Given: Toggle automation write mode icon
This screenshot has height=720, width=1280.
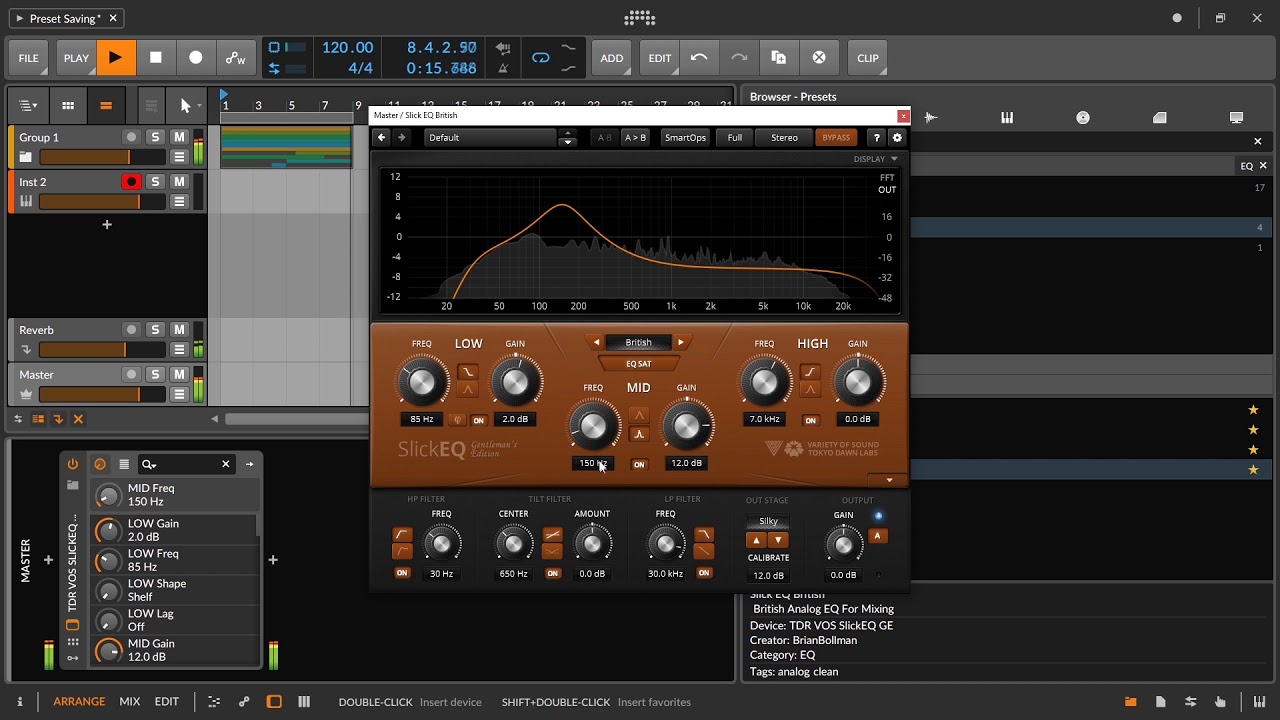Looking at the screenshot, I should click(236, 58).
